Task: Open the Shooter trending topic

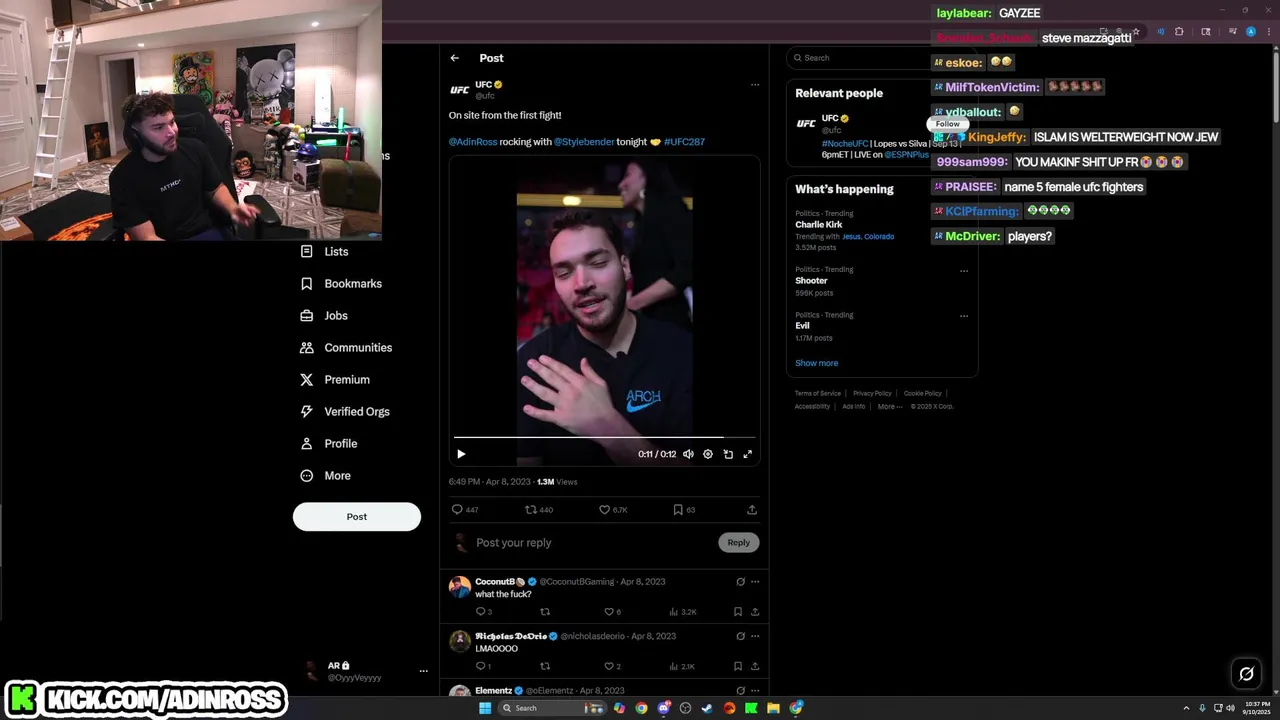Action: pos(811,281)
